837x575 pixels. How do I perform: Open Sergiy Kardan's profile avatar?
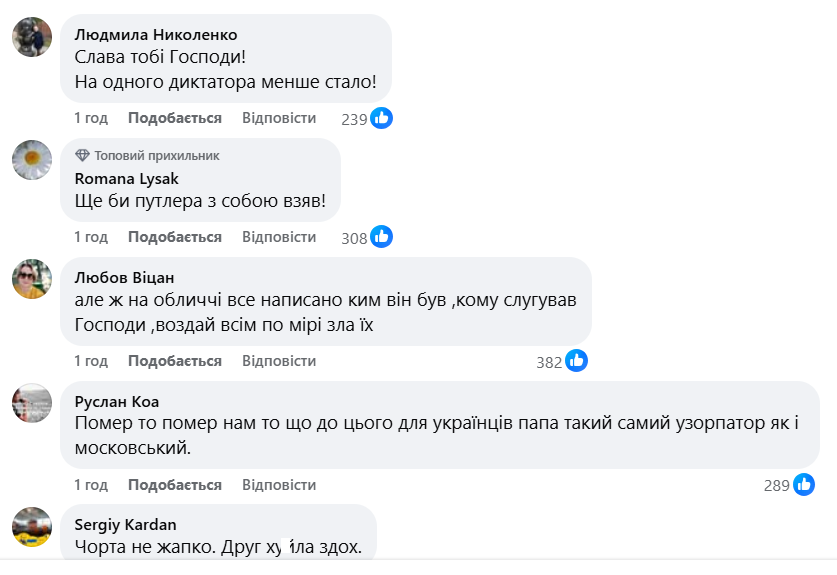coord(32,526)
